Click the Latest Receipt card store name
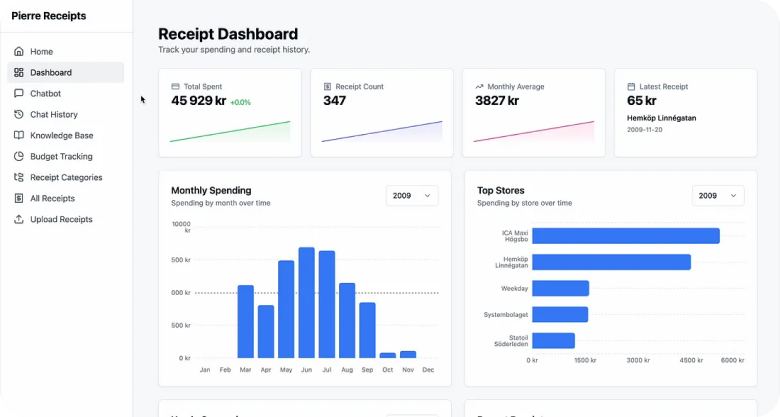Screen dimensions: 780x417 click(661, 118)
